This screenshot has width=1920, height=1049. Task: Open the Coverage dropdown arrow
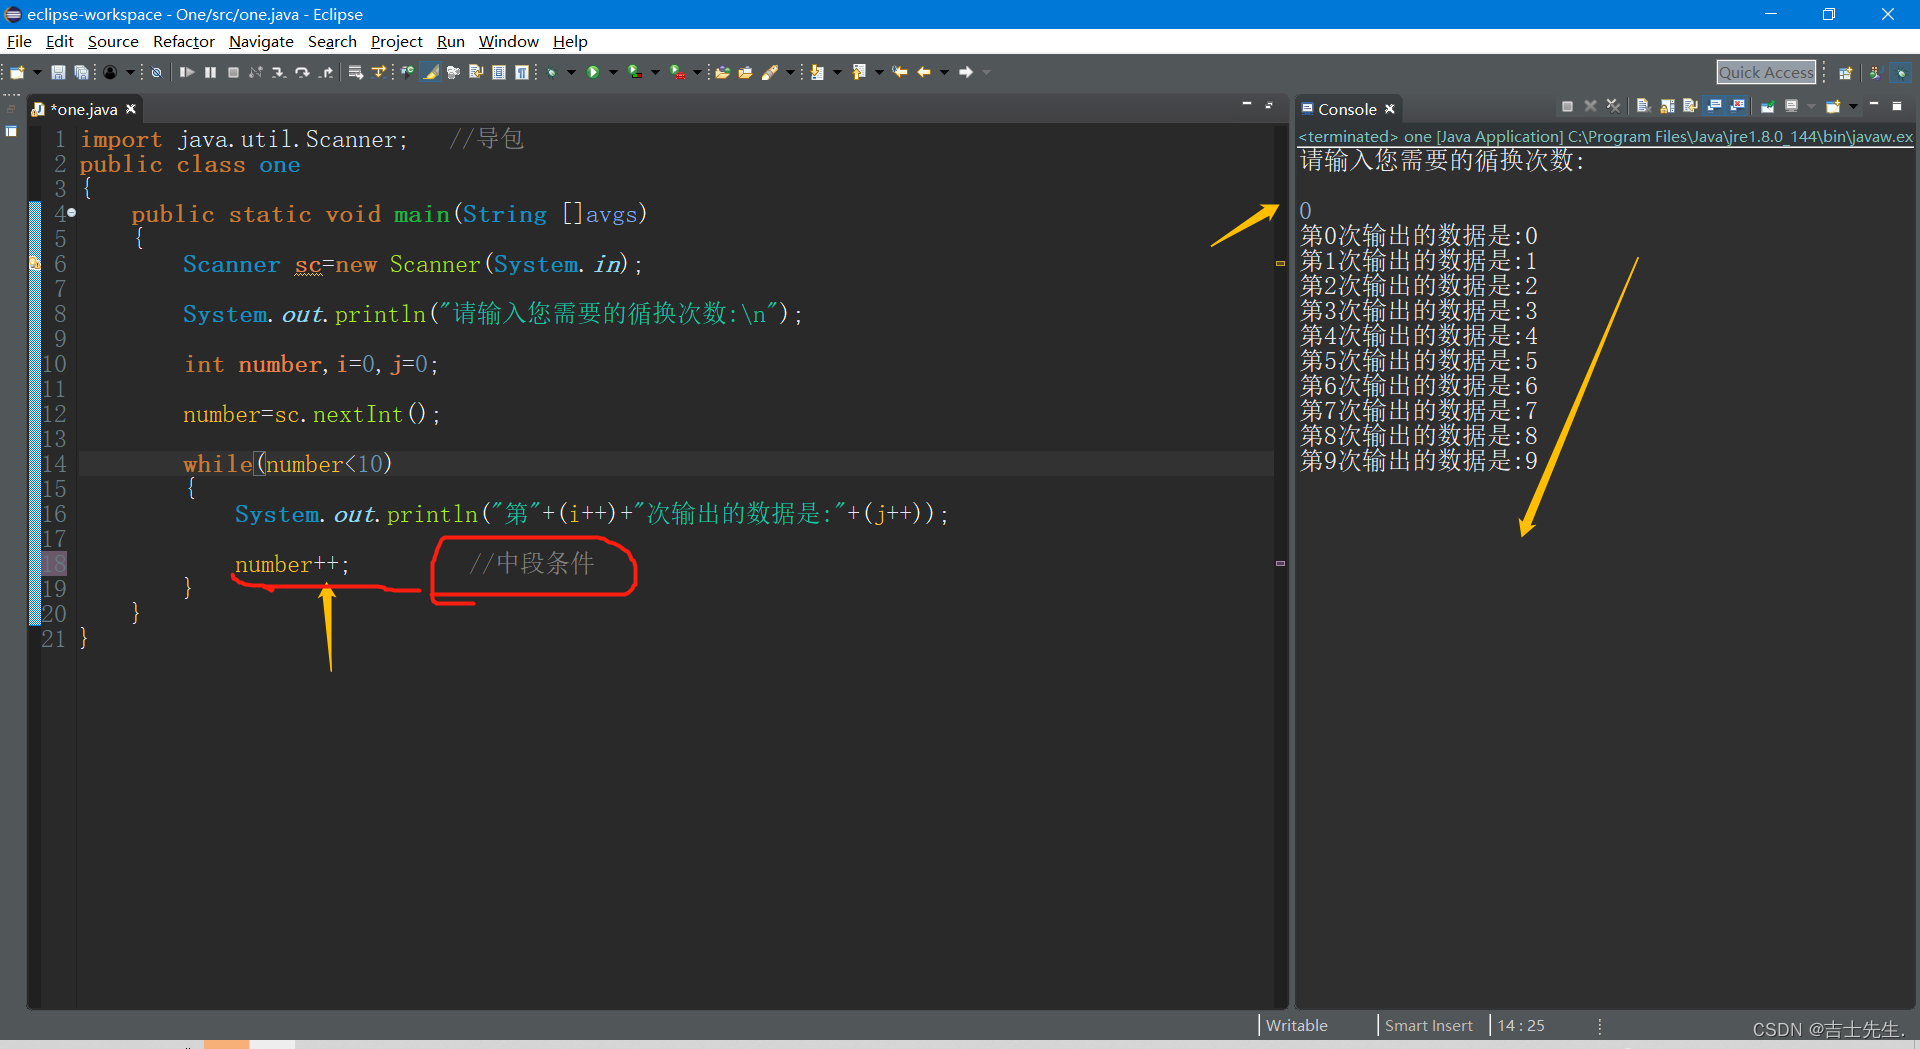coord(655,72)
